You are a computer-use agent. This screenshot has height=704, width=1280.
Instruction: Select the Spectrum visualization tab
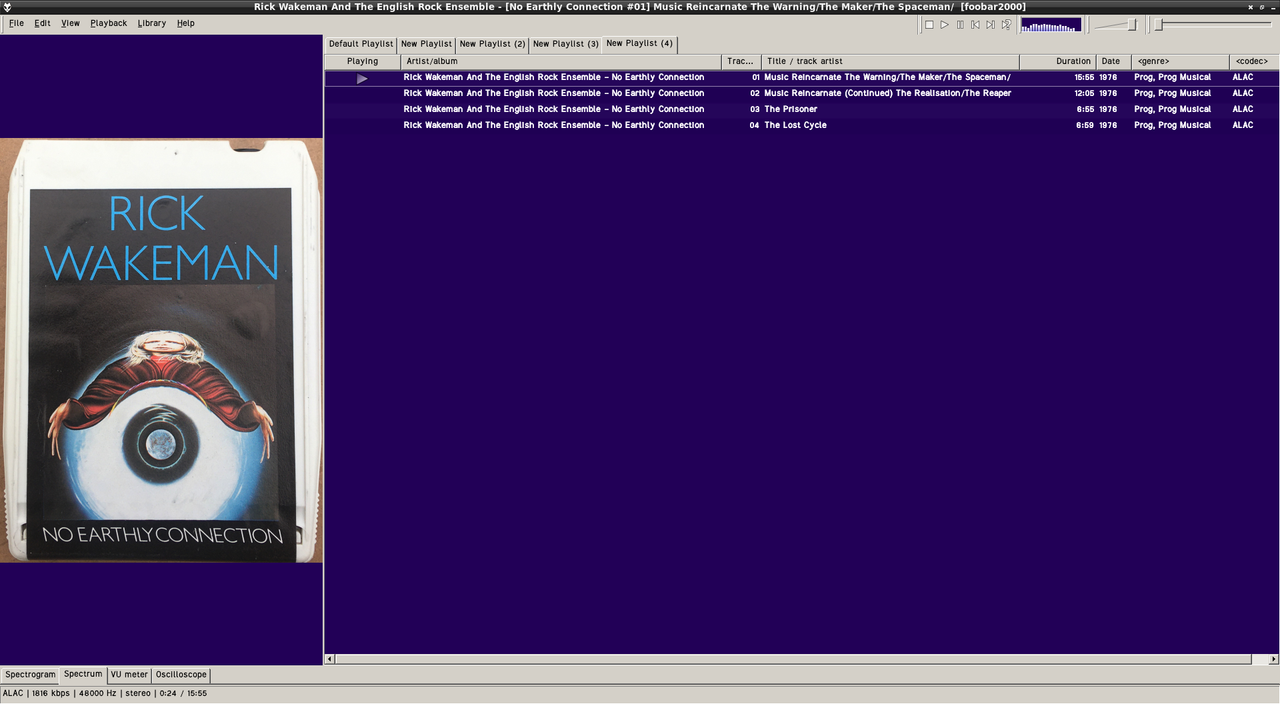click(83, 675)
